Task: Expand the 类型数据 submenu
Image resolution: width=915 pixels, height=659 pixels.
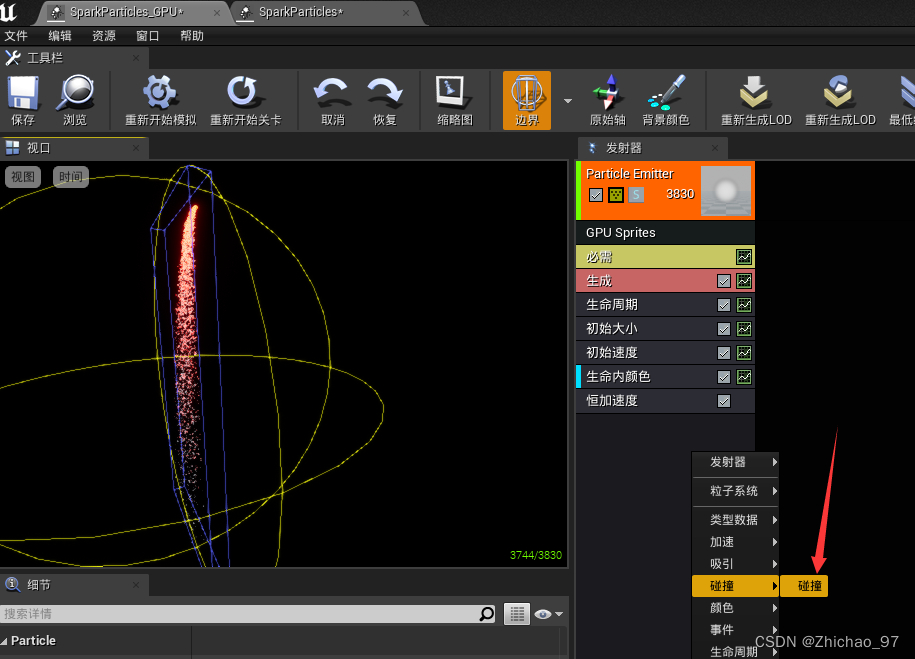Action: tap(735, 519)
